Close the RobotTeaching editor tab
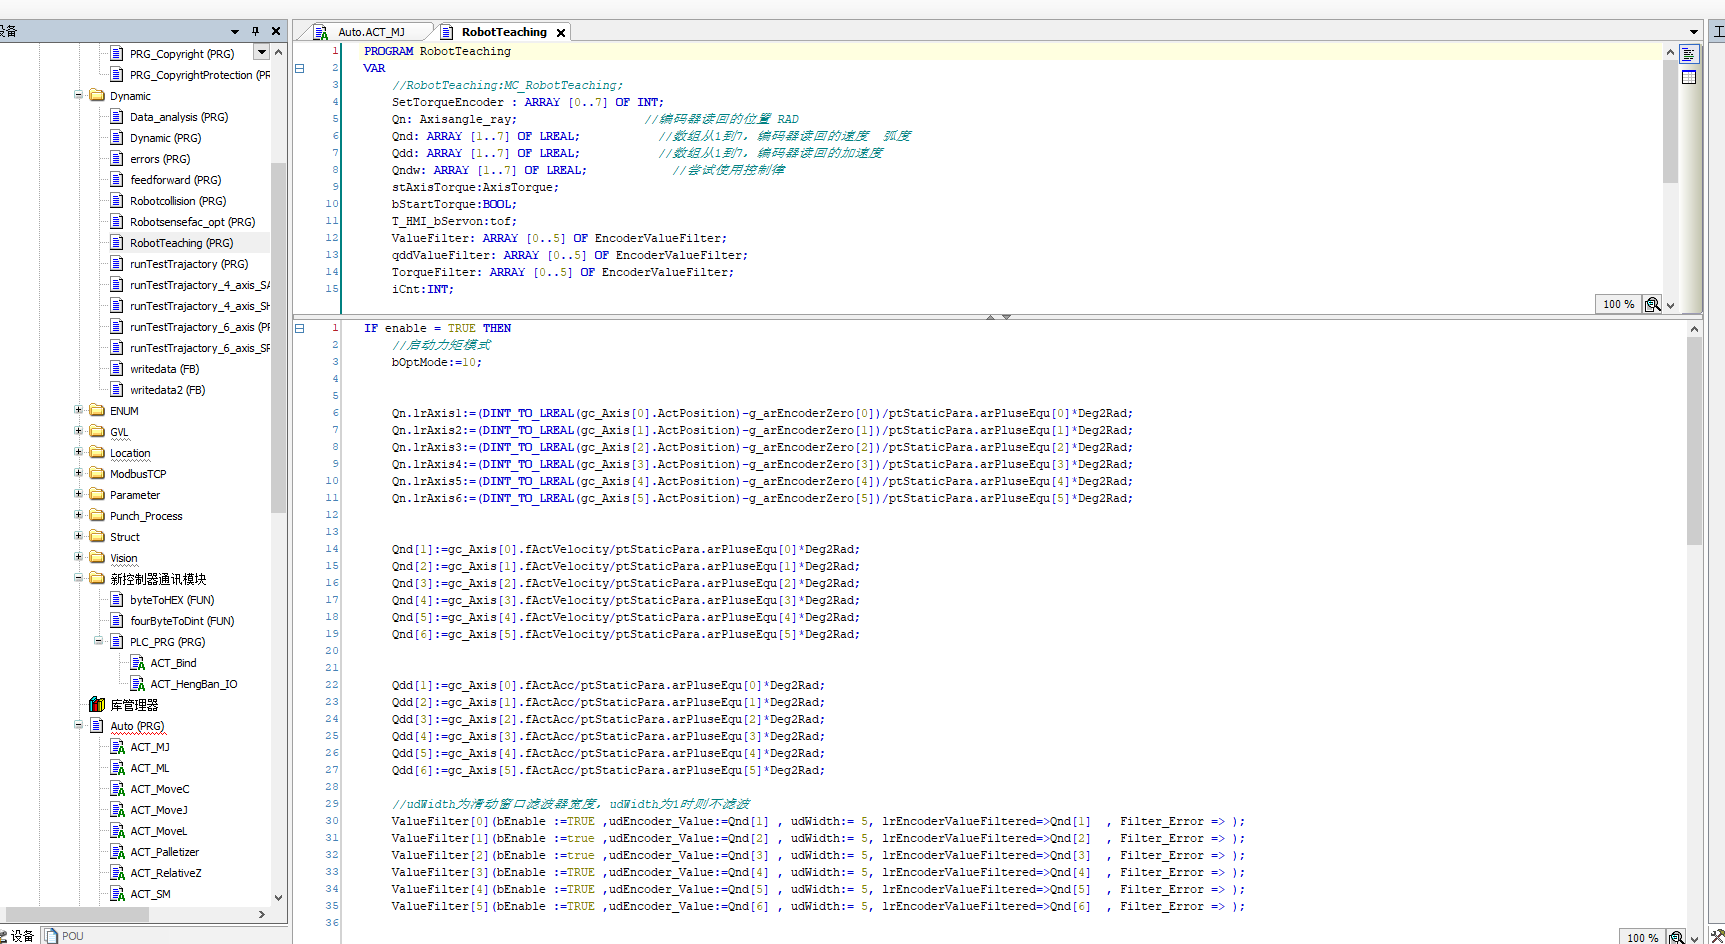This screenshot has height=944, width=1725. pos(561,33)
